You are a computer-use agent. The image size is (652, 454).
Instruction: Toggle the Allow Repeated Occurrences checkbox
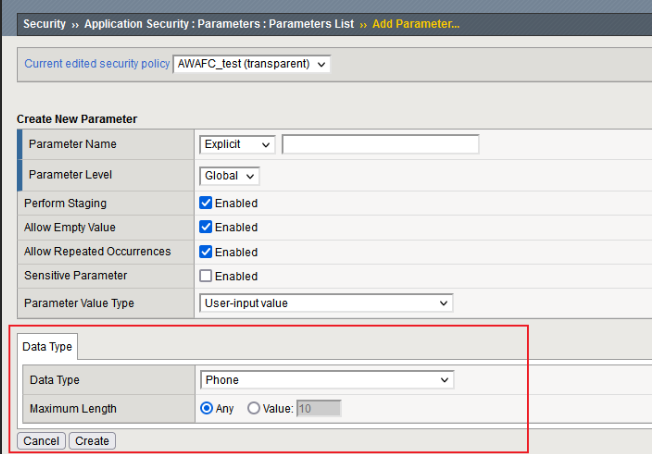tap(206, 252)
